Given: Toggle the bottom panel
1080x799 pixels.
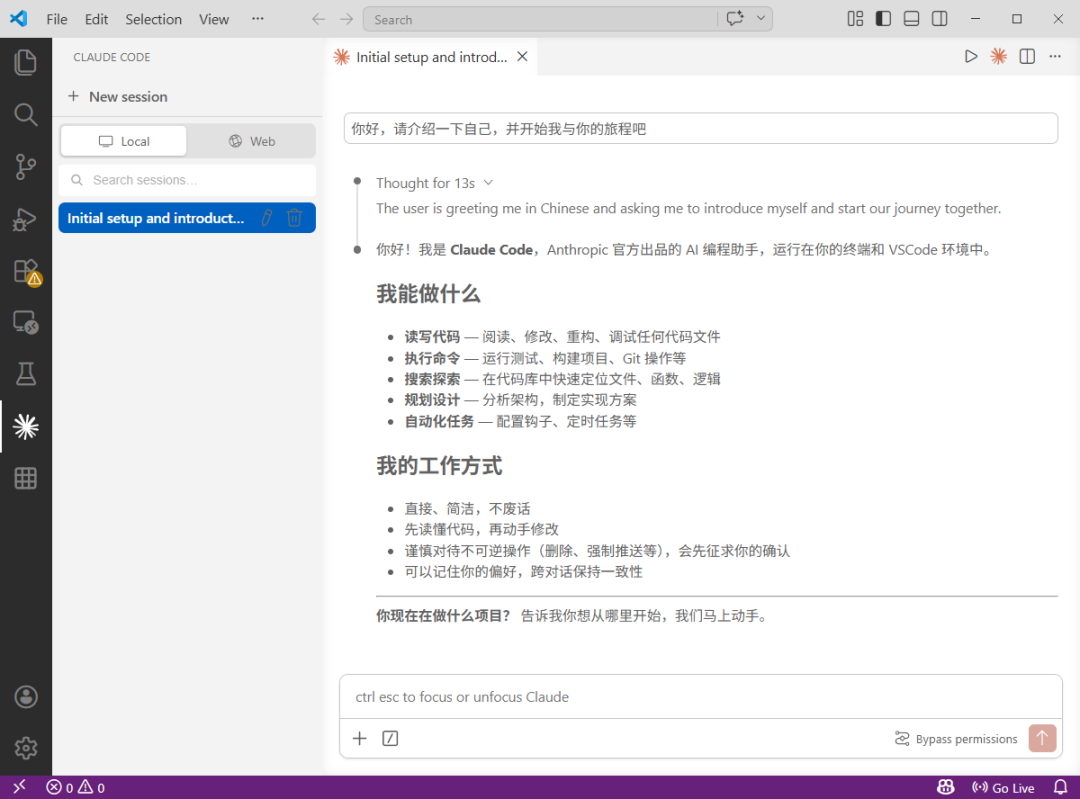Looking at the screenshot, I should click(911, 19).
